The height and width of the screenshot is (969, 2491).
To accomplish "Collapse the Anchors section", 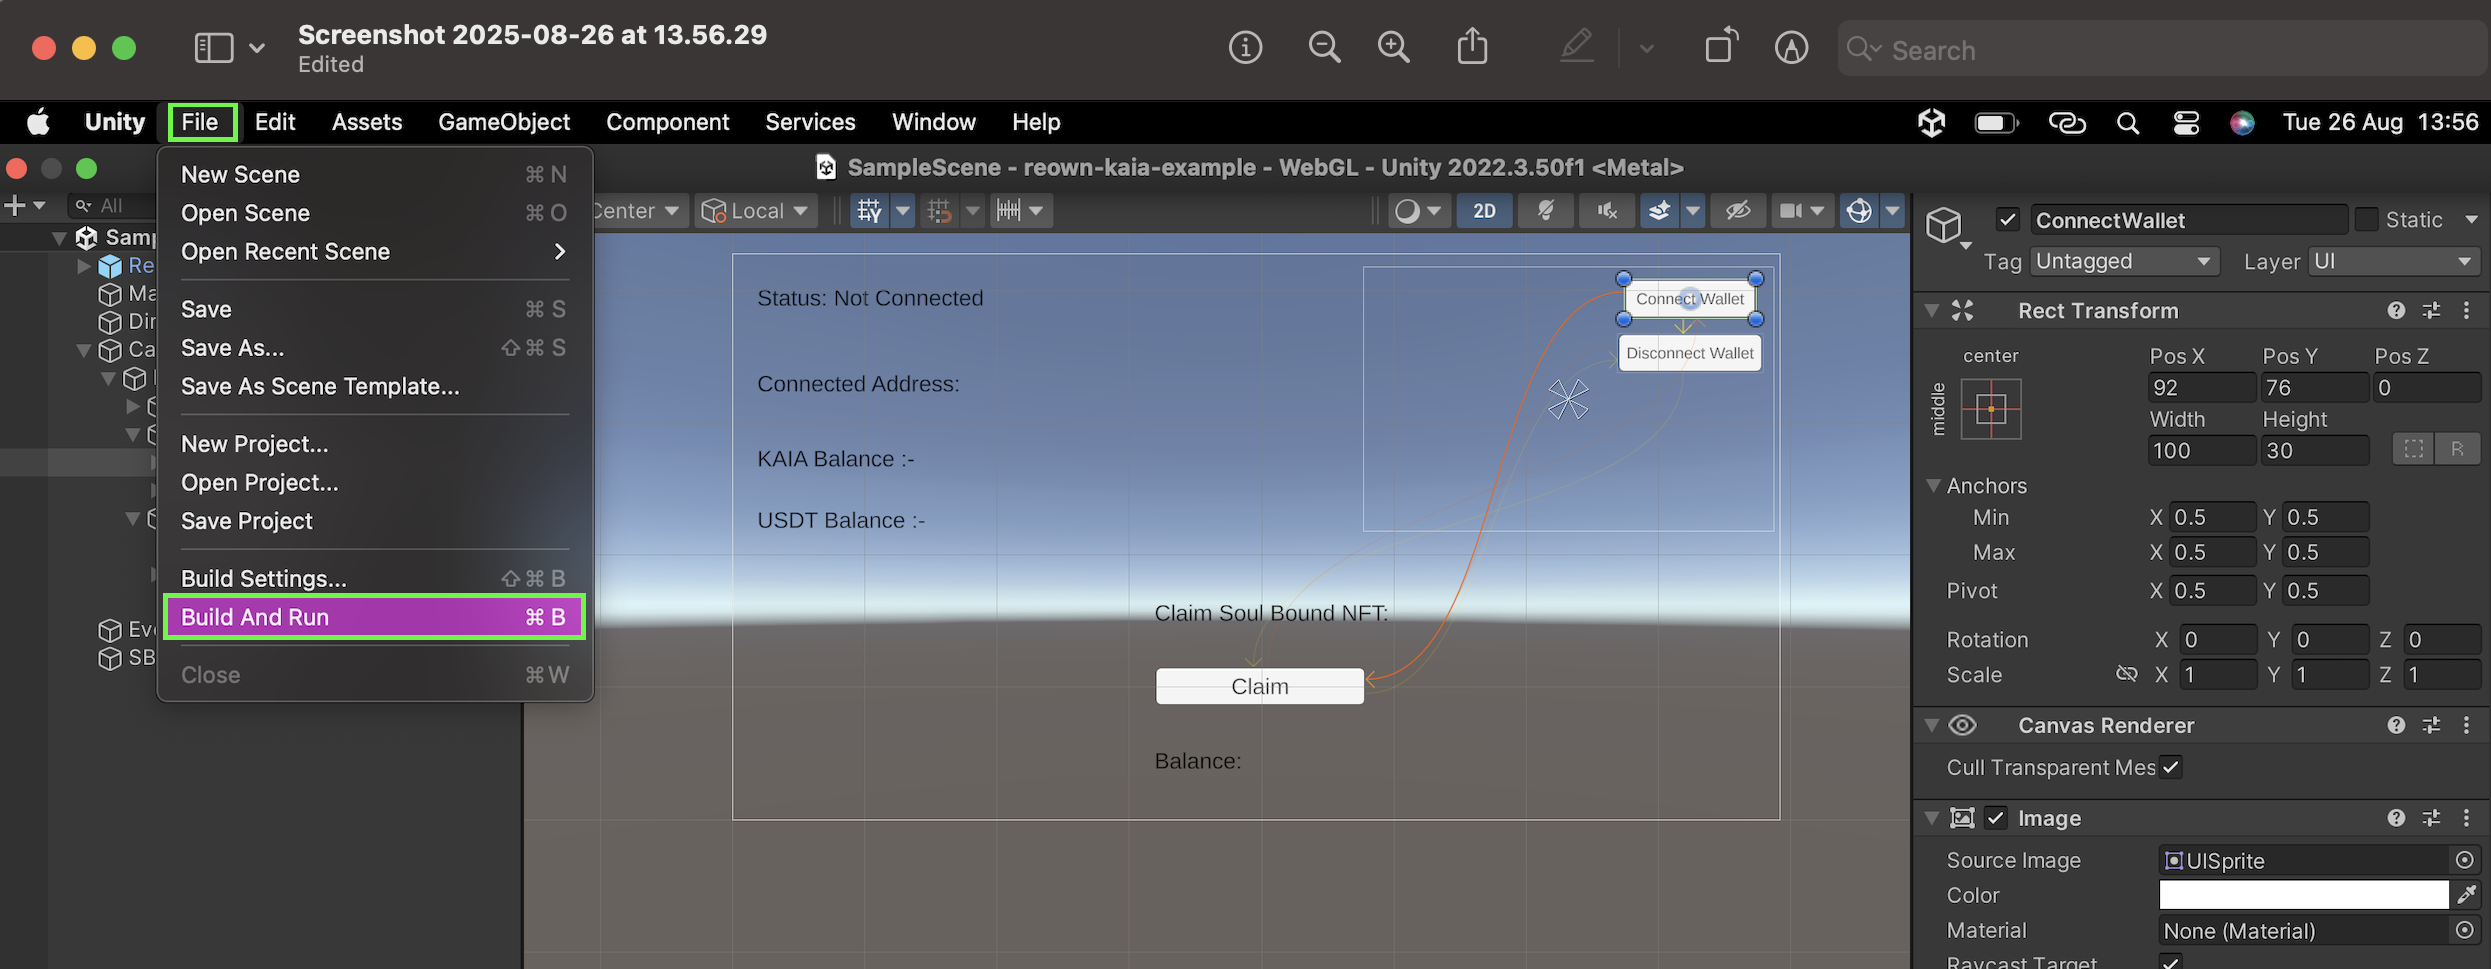I will coord(1933,486).
